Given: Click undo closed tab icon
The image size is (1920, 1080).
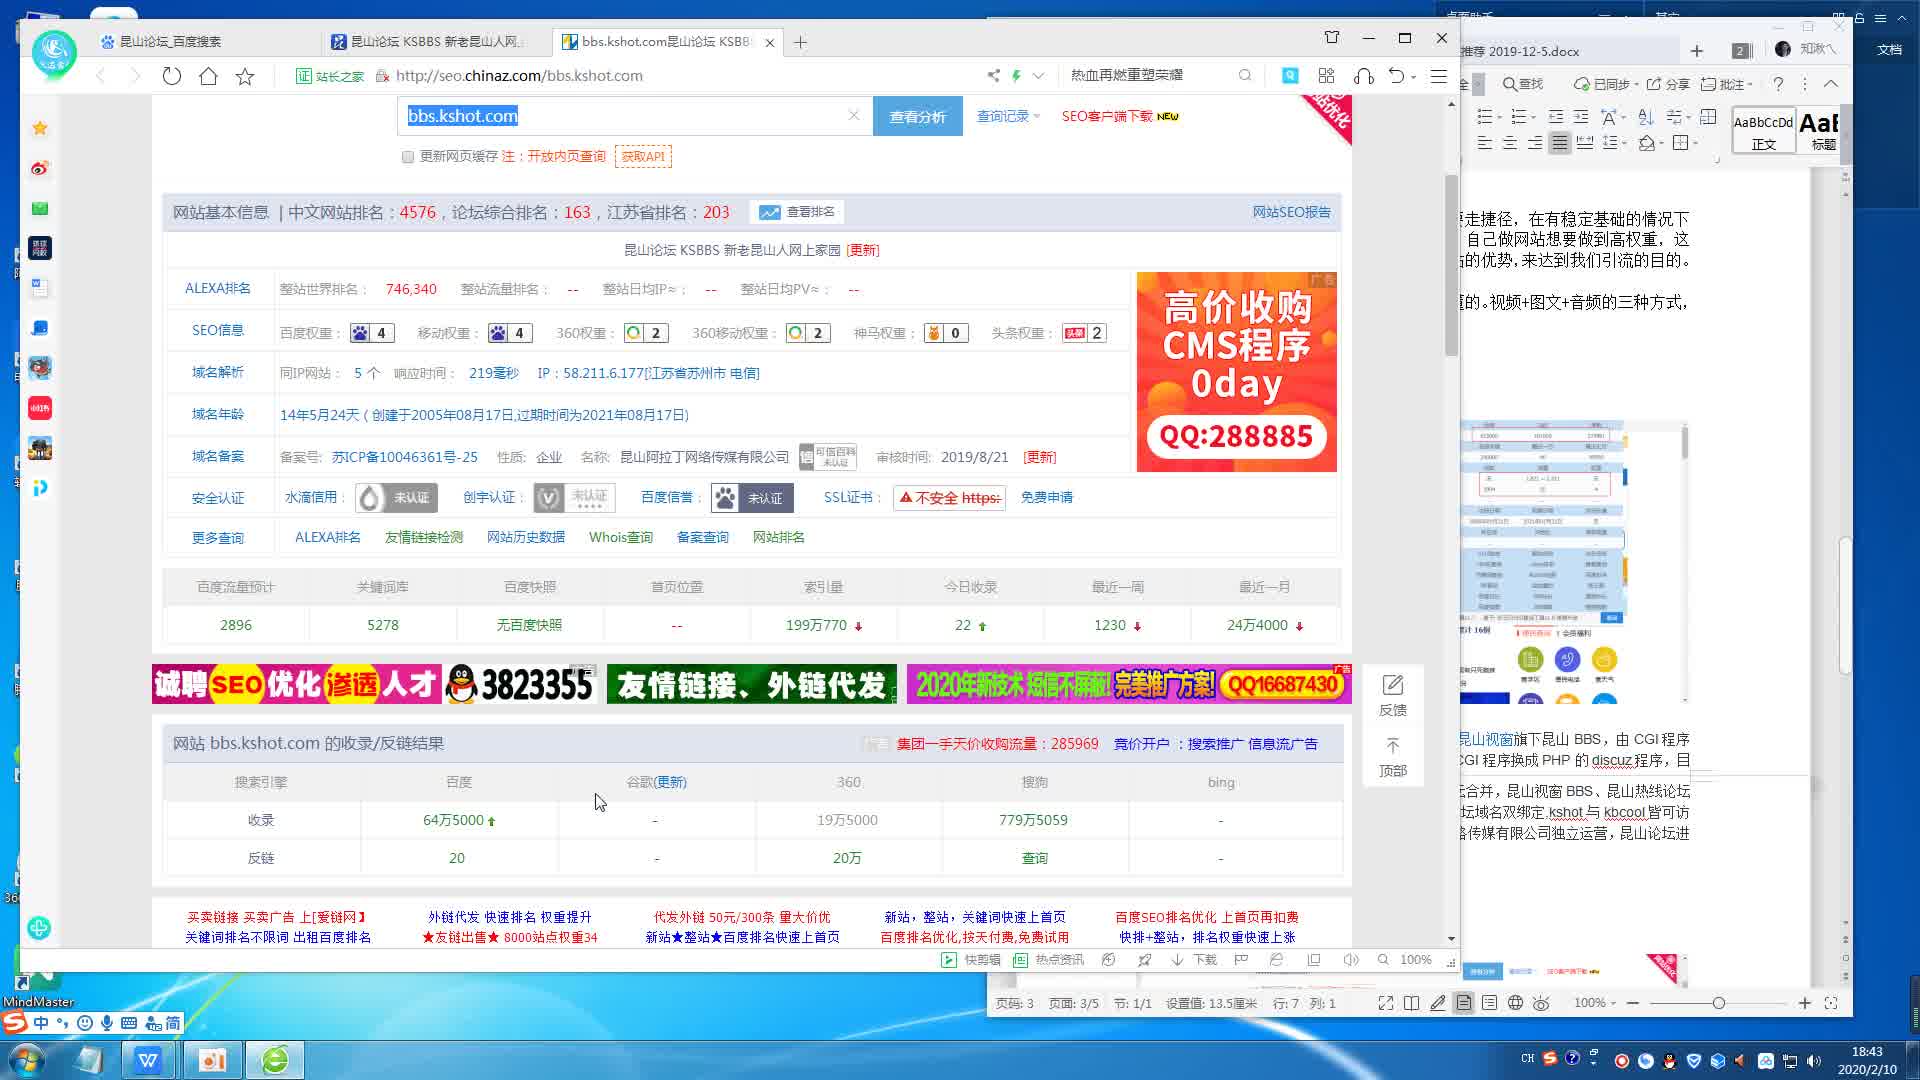Looking at the screenshot, I should tap(1396, 76).
